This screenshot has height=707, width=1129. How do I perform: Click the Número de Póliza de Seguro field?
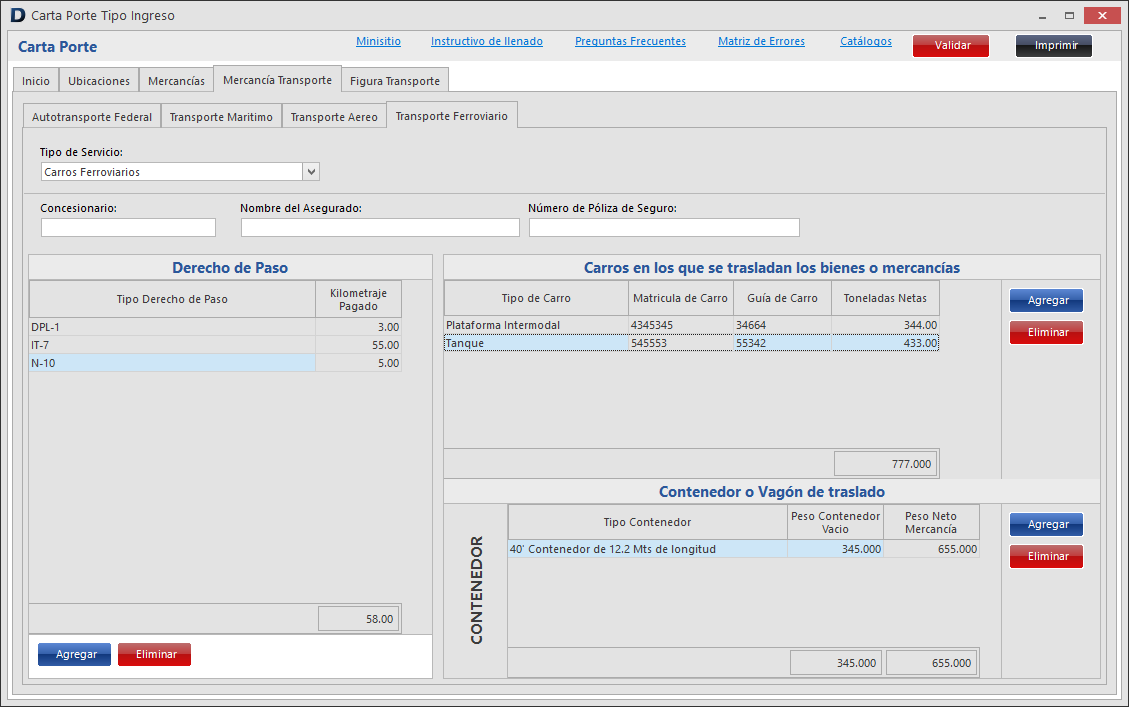pyautogui.click(x=664, y=228)
